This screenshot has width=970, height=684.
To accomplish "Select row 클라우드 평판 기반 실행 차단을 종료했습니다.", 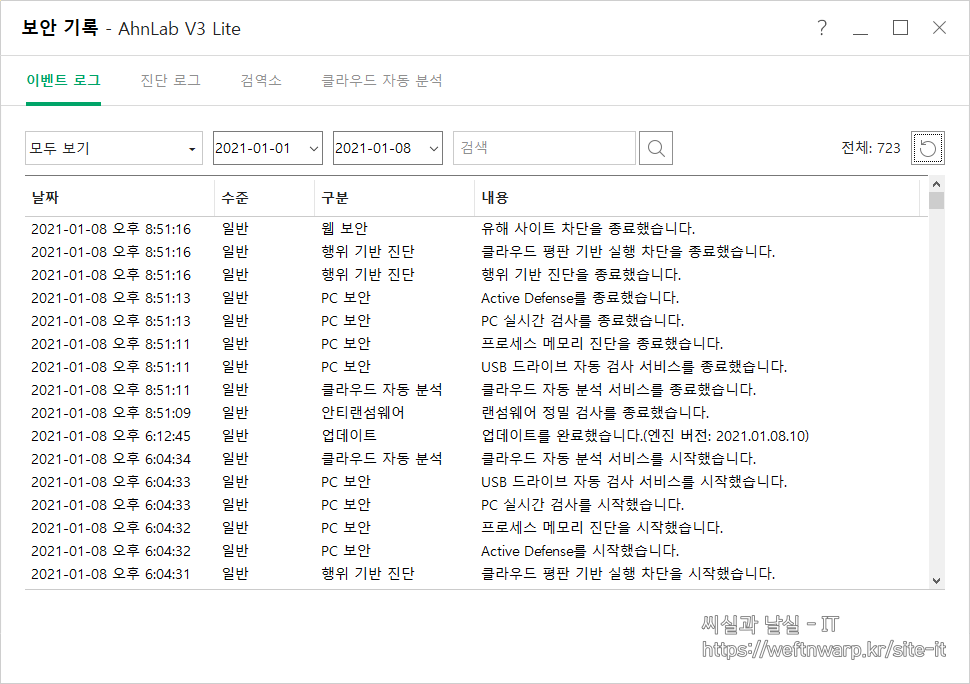I will pyautogui.click(x=476, y=252).
